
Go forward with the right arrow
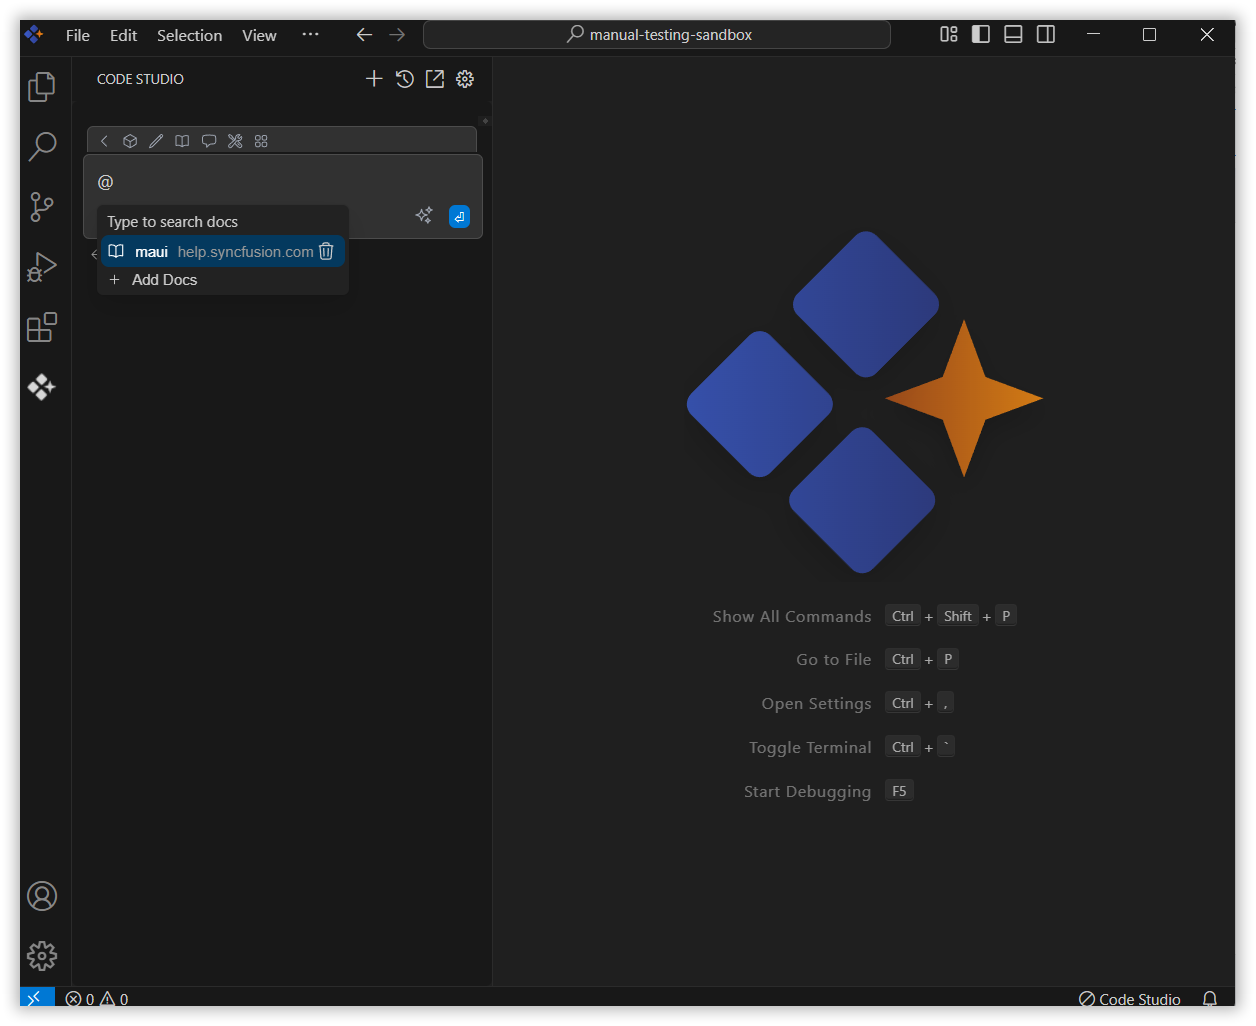tap(397, 35)
